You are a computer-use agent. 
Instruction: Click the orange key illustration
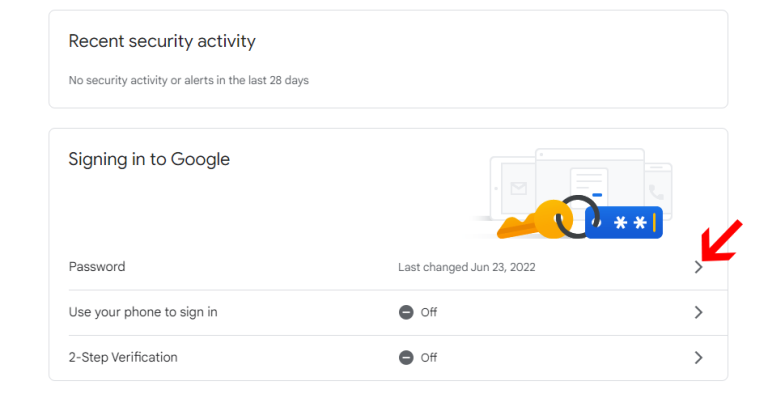pos(534,220)
